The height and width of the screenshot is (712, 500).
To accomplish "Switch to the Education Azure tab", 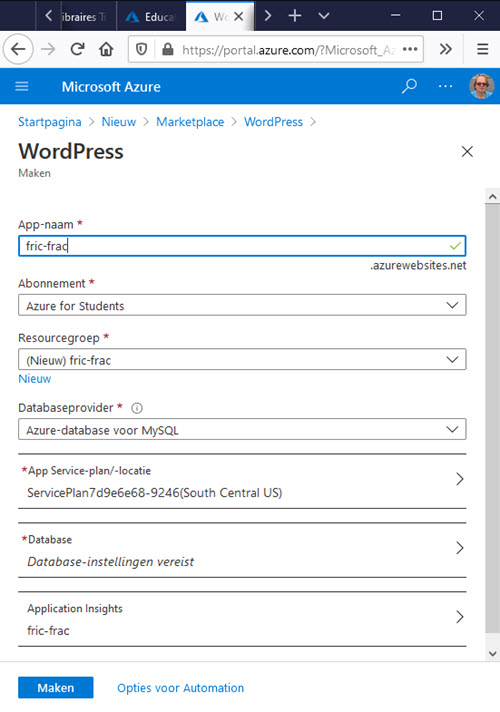I will pos(151,16).
